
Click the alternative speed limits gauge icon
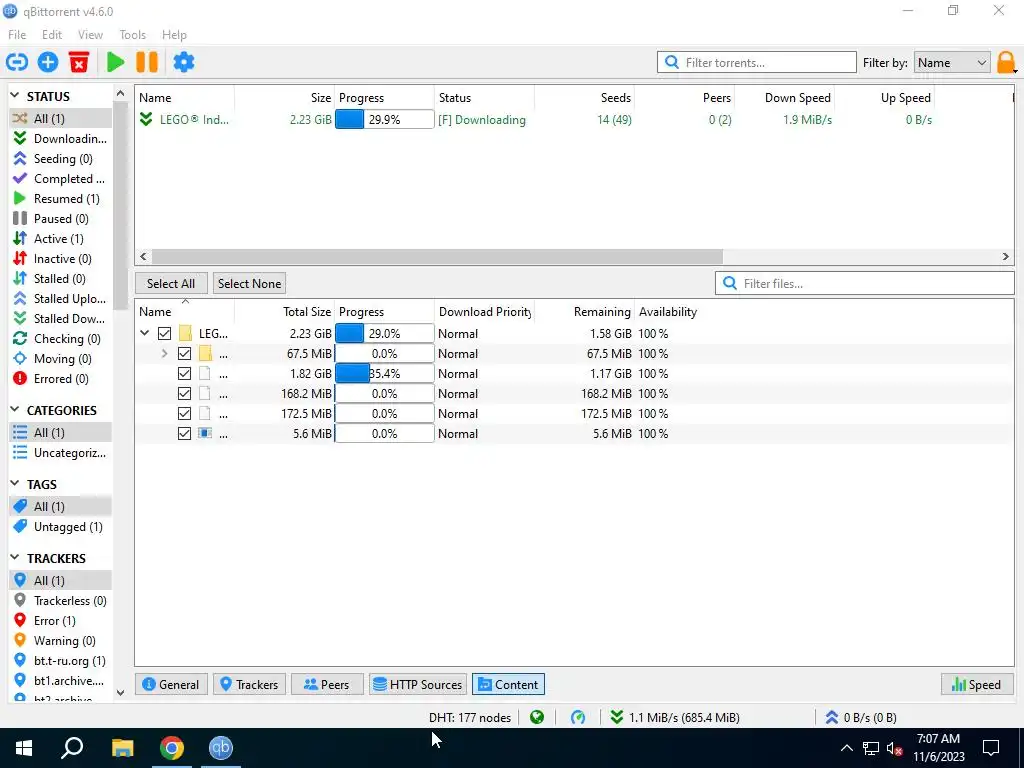tap(578, 718)
